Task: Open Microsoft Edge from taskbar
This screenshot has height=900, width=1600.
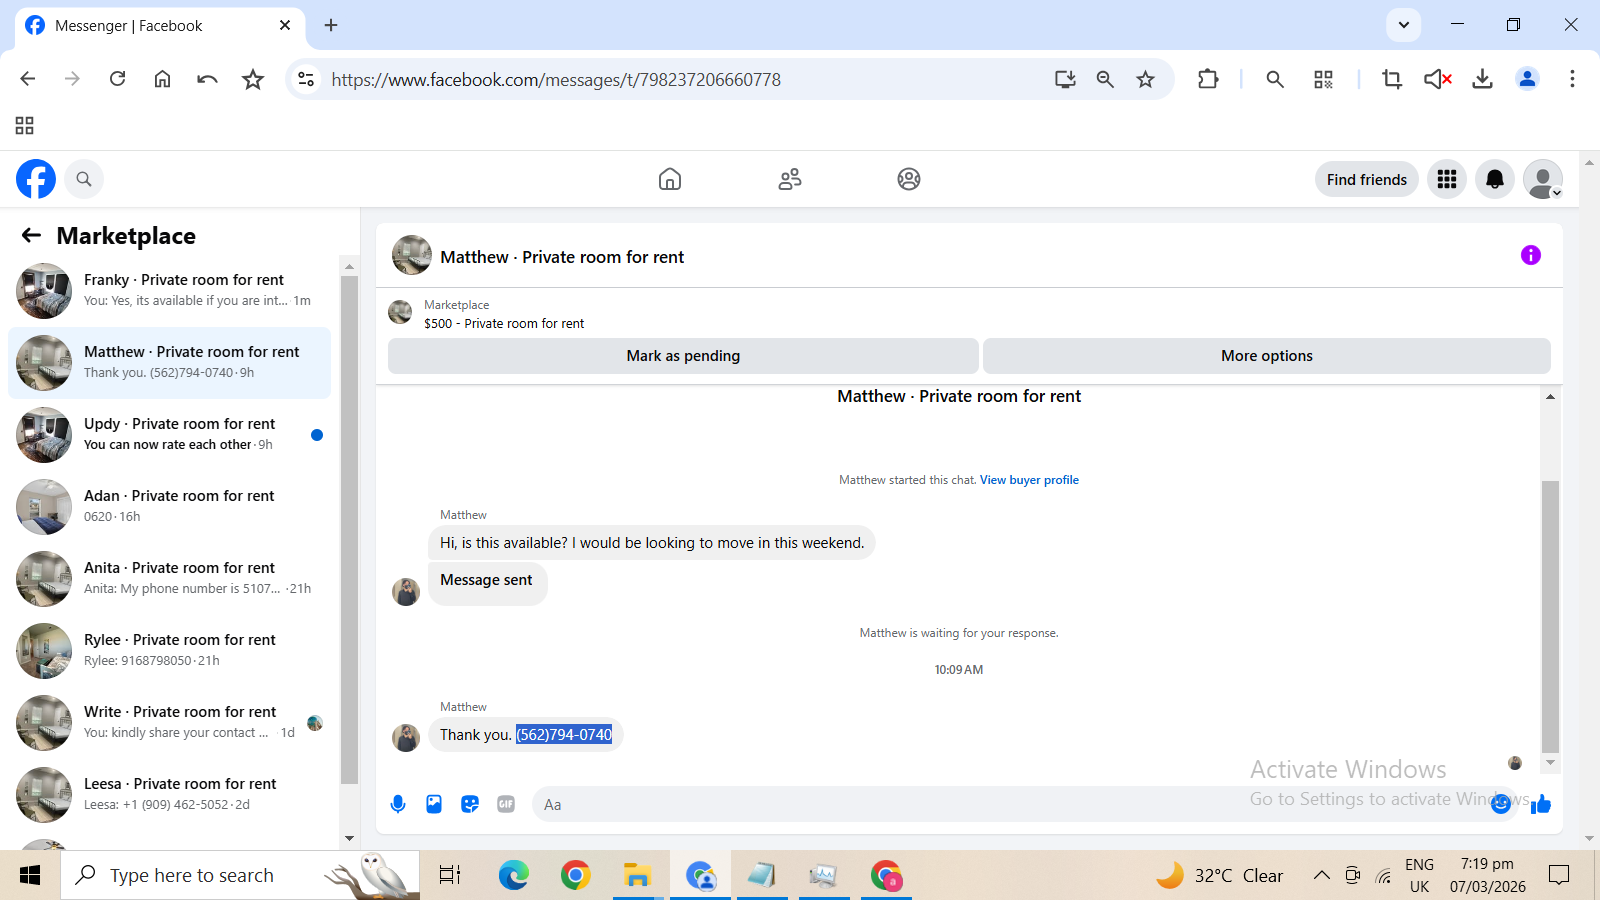Action: pos(514,875)
